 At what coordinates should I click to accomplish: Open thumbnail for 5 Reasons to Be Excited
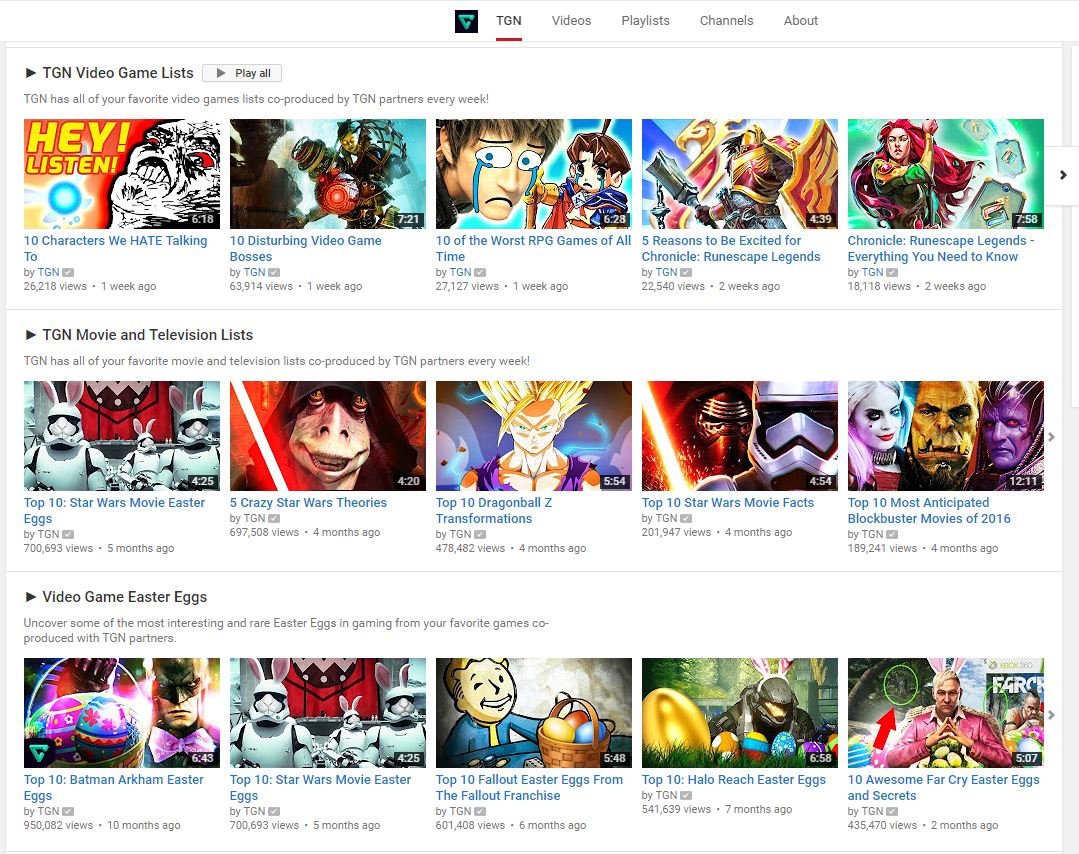pyautogui.click(x=740, y=174)
